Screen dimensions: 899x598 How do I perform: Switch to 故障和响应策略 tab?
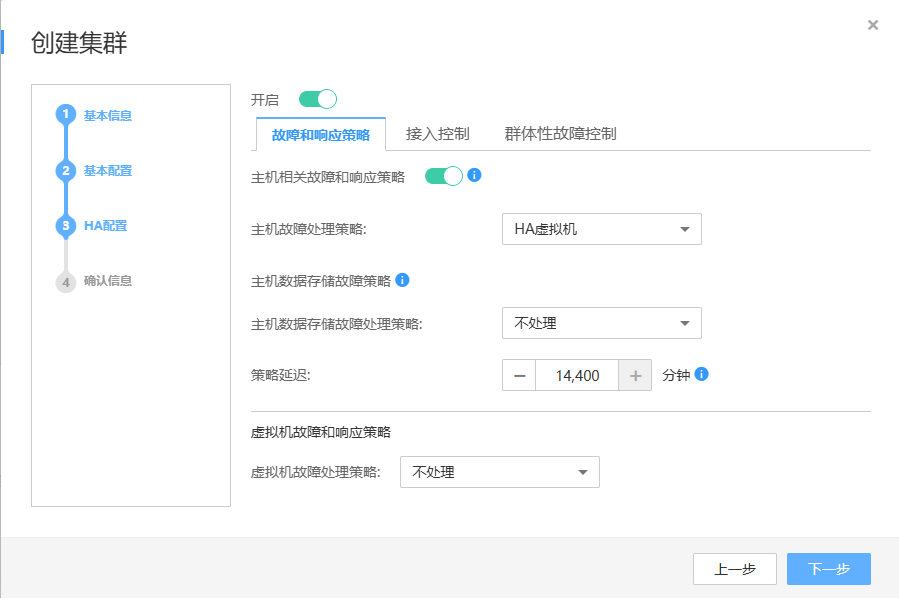[320, 135]
